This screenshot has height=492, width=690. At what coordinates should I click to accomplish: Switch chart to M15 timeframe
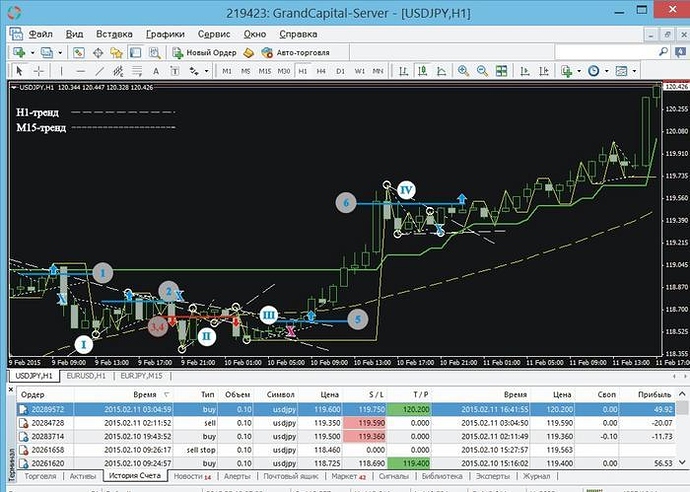click(265, 71)
